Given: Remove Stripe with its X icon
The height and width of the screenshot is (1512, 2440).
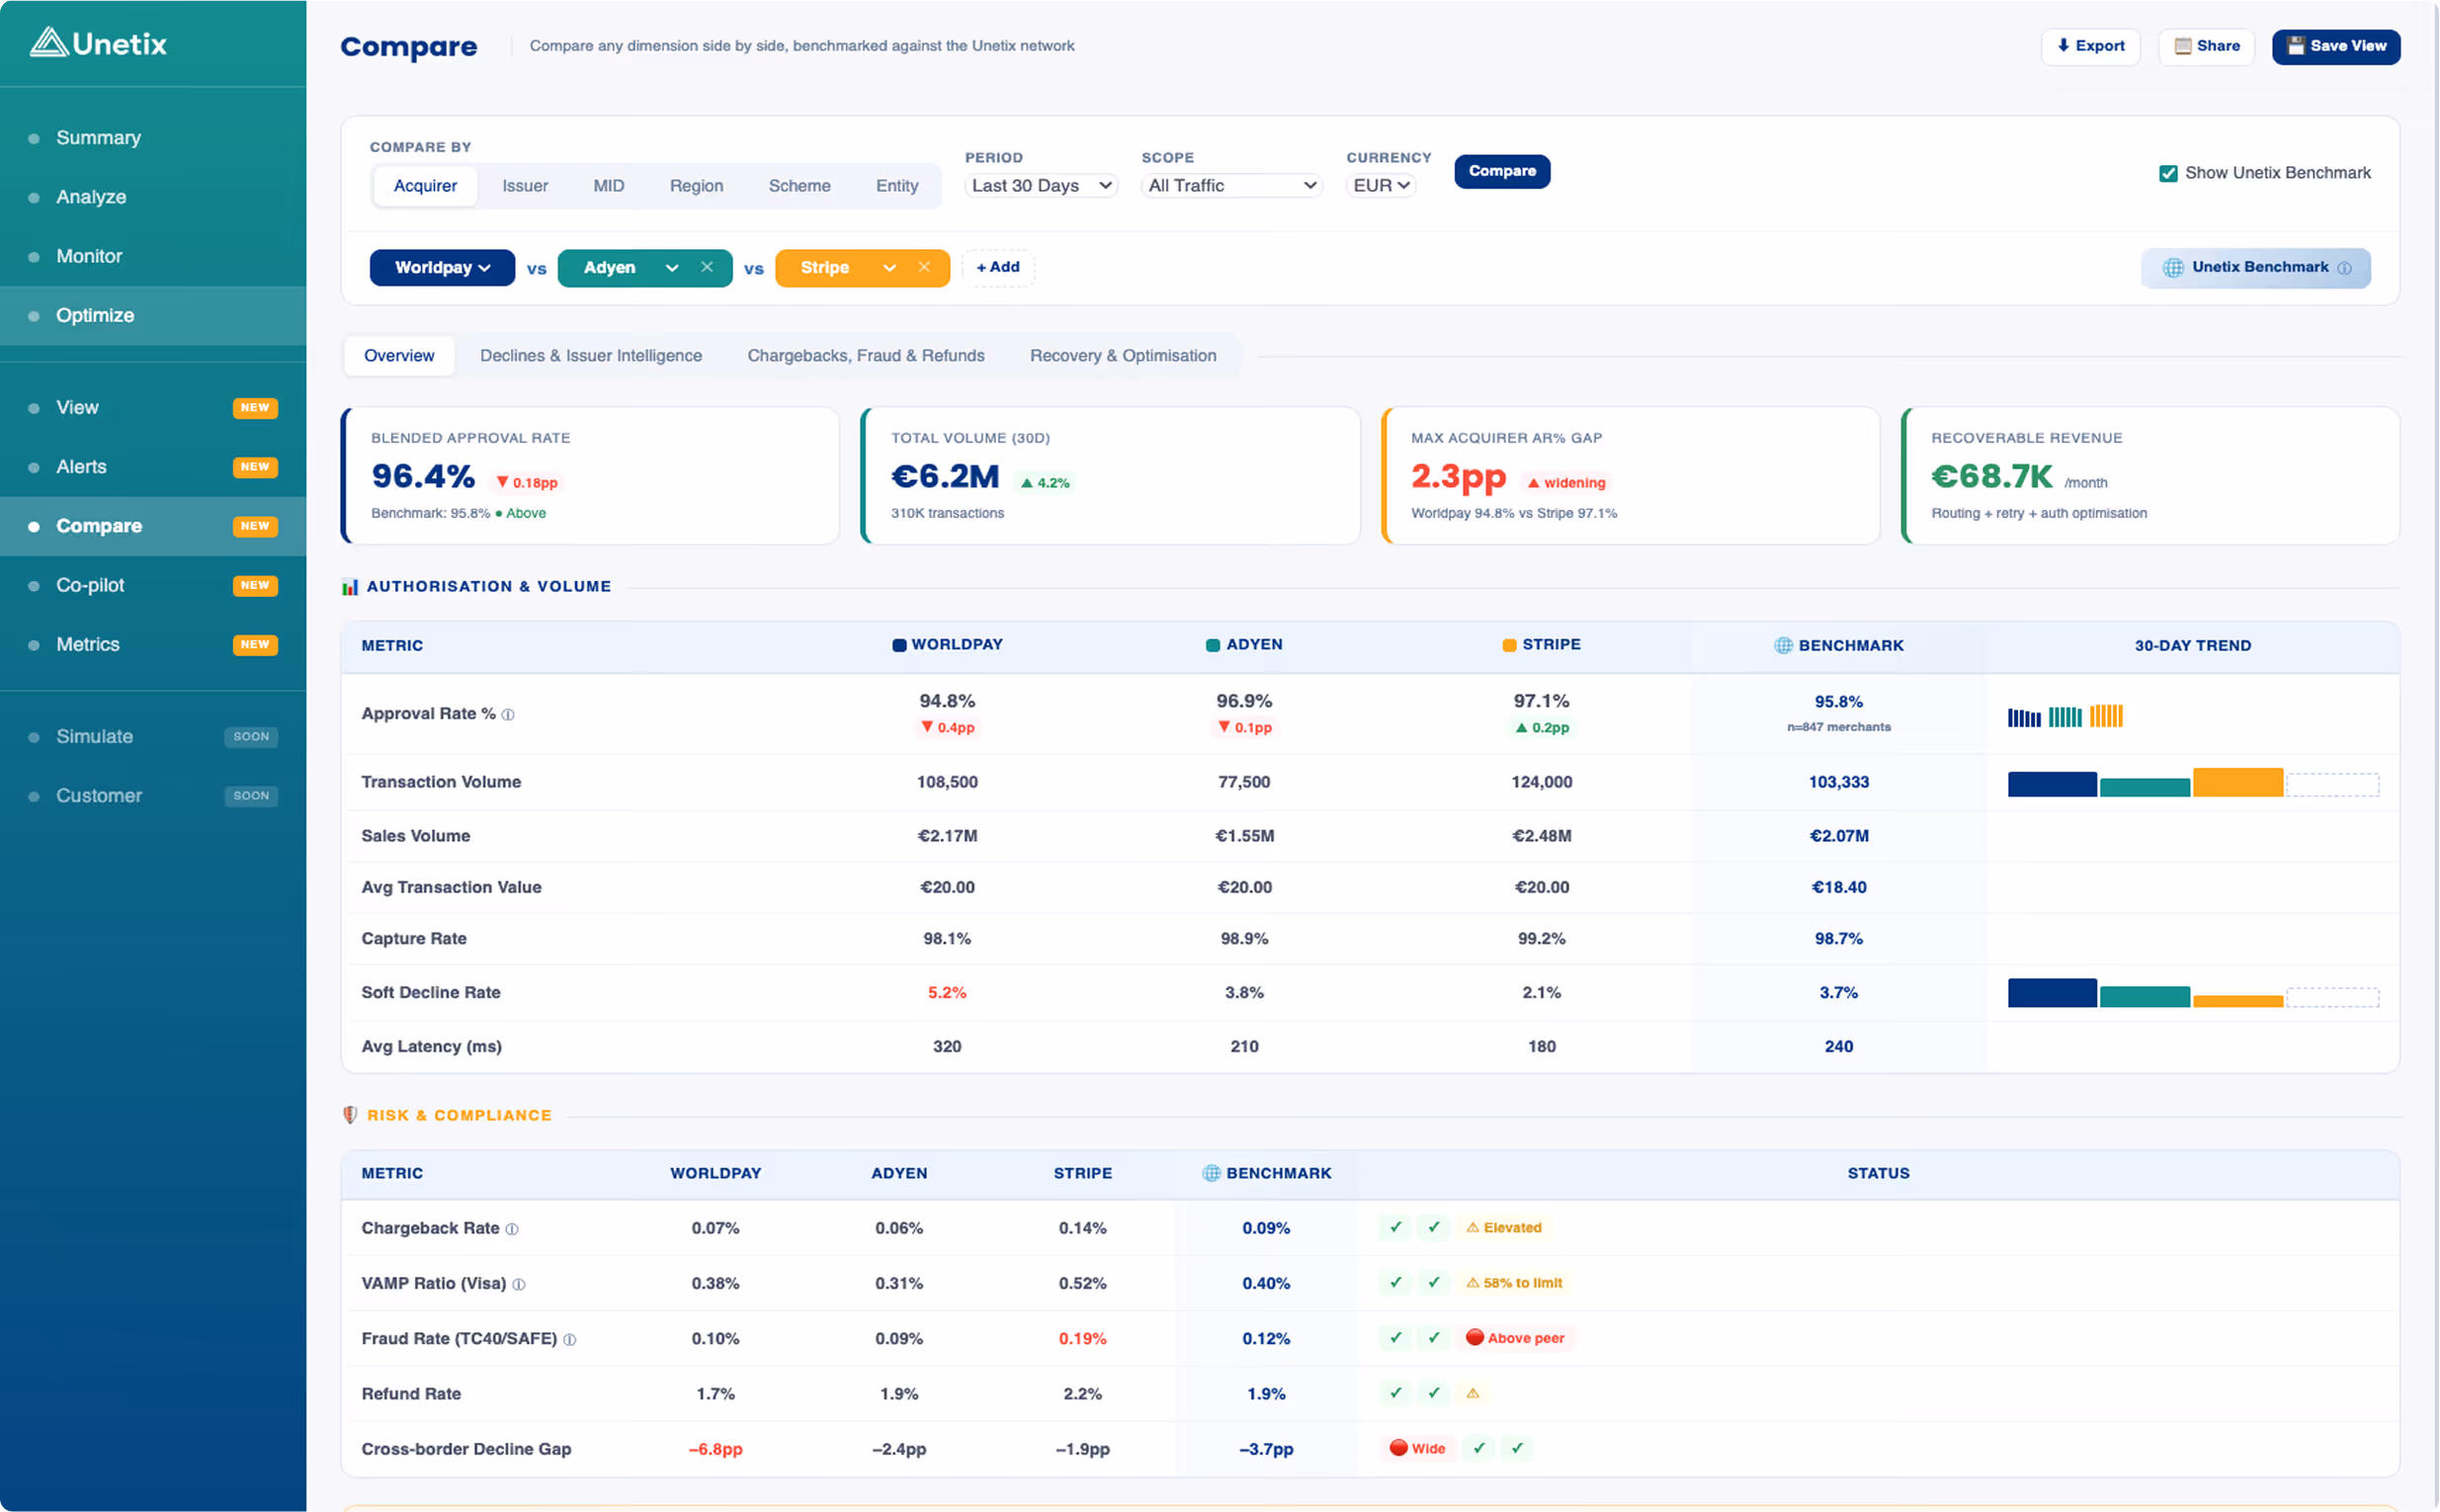Looking at the screenshot, I should click(x=924, y=267).
